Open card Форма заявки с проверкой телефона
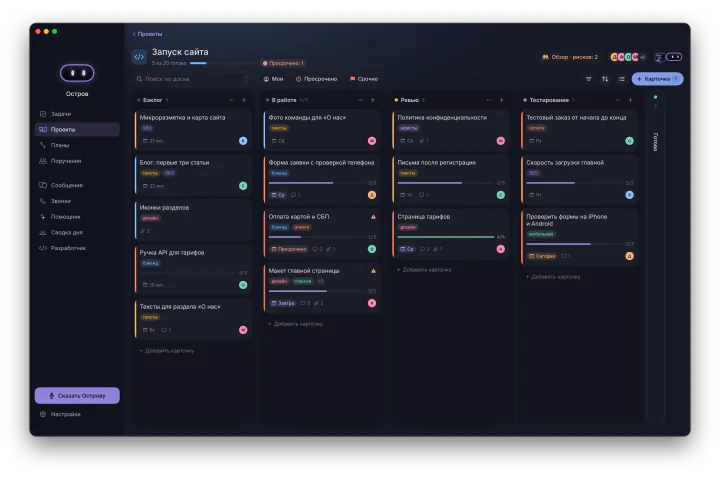 pyautogui.click(x=322, y=179)
